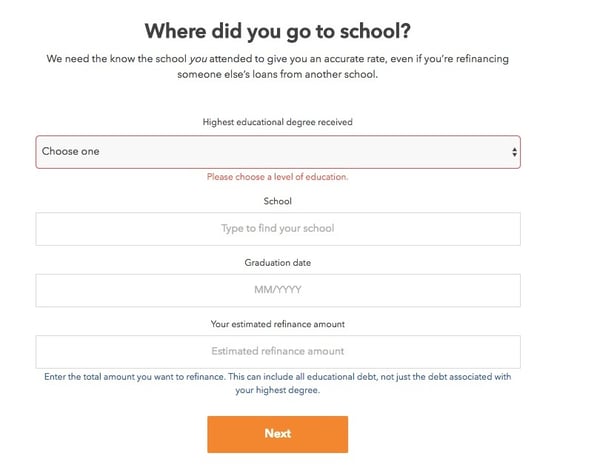Click the red 'Please choose a level of education' error

tap(278, 177)
